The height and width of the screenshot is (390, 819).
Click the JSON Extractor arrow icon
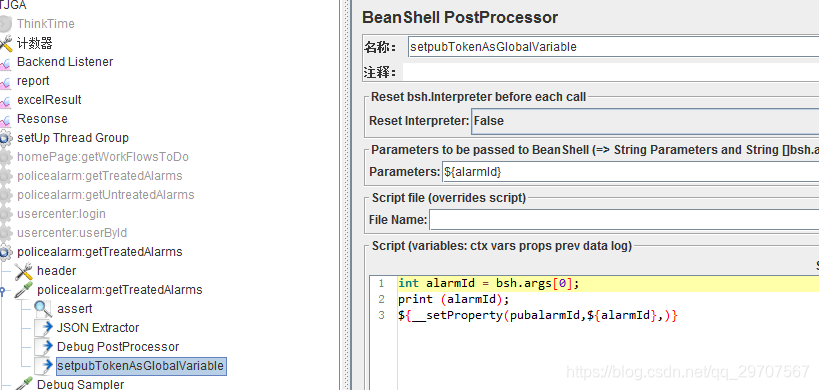44,328
